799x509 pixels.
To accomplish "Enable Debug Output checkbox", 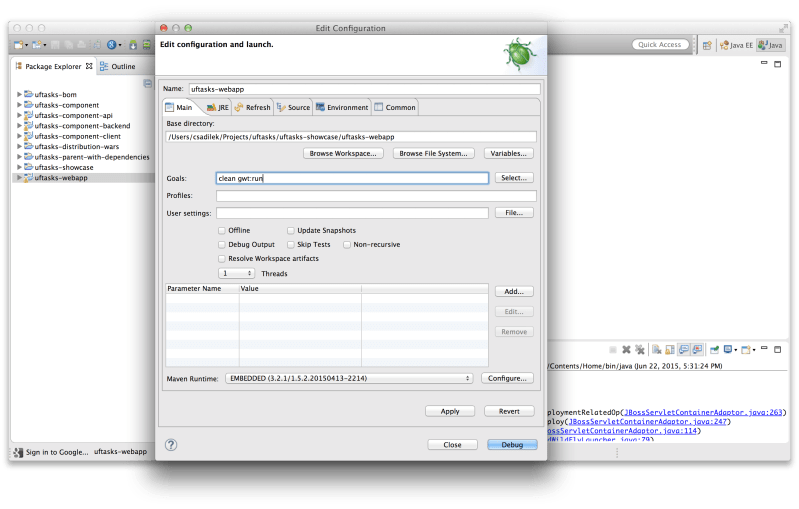I will [222, 245].
